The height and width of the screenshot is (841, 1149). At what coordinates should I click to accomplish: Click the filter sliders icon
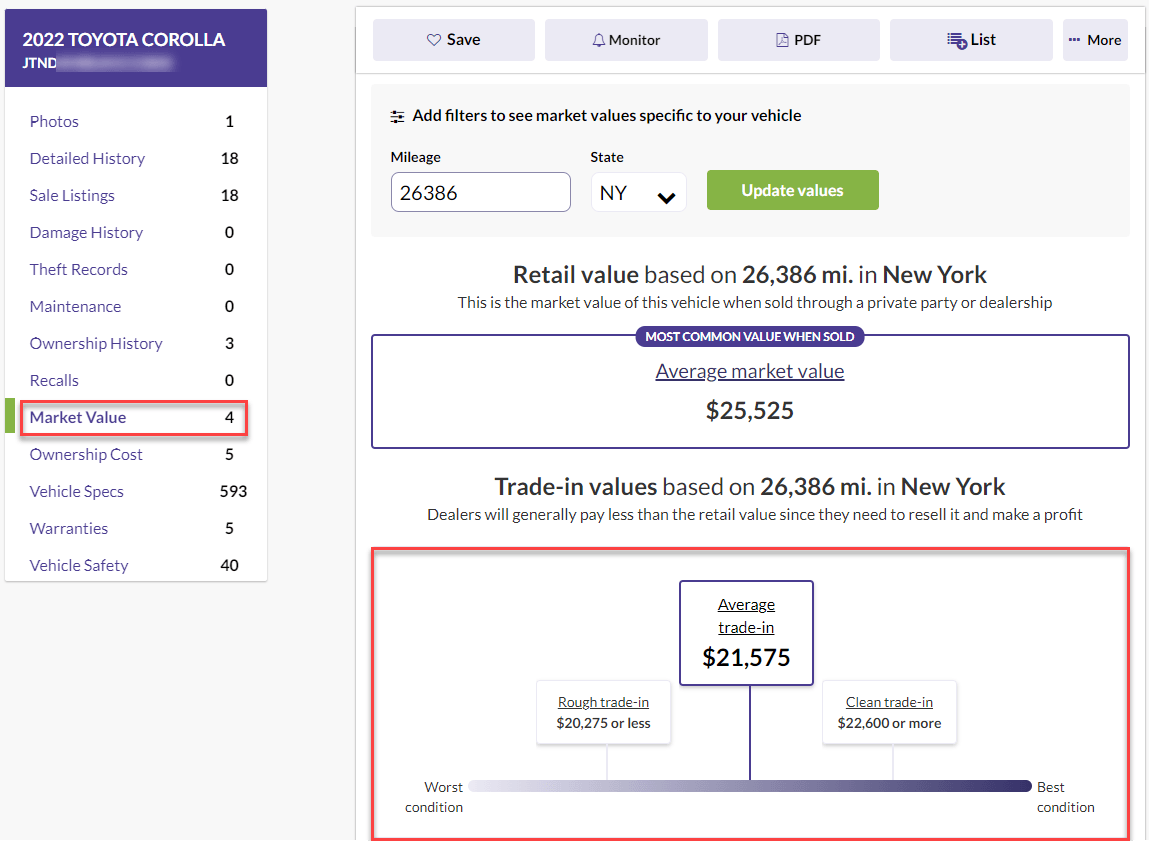click(x=397, y=116)
